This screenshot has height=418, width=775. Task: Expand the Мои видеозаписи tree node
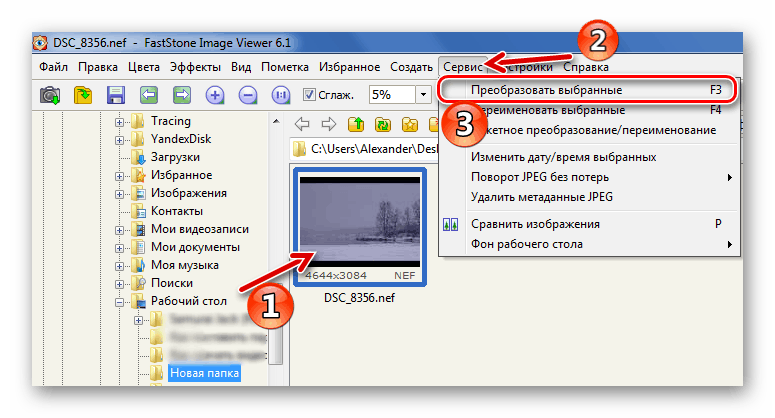(119, 230)
